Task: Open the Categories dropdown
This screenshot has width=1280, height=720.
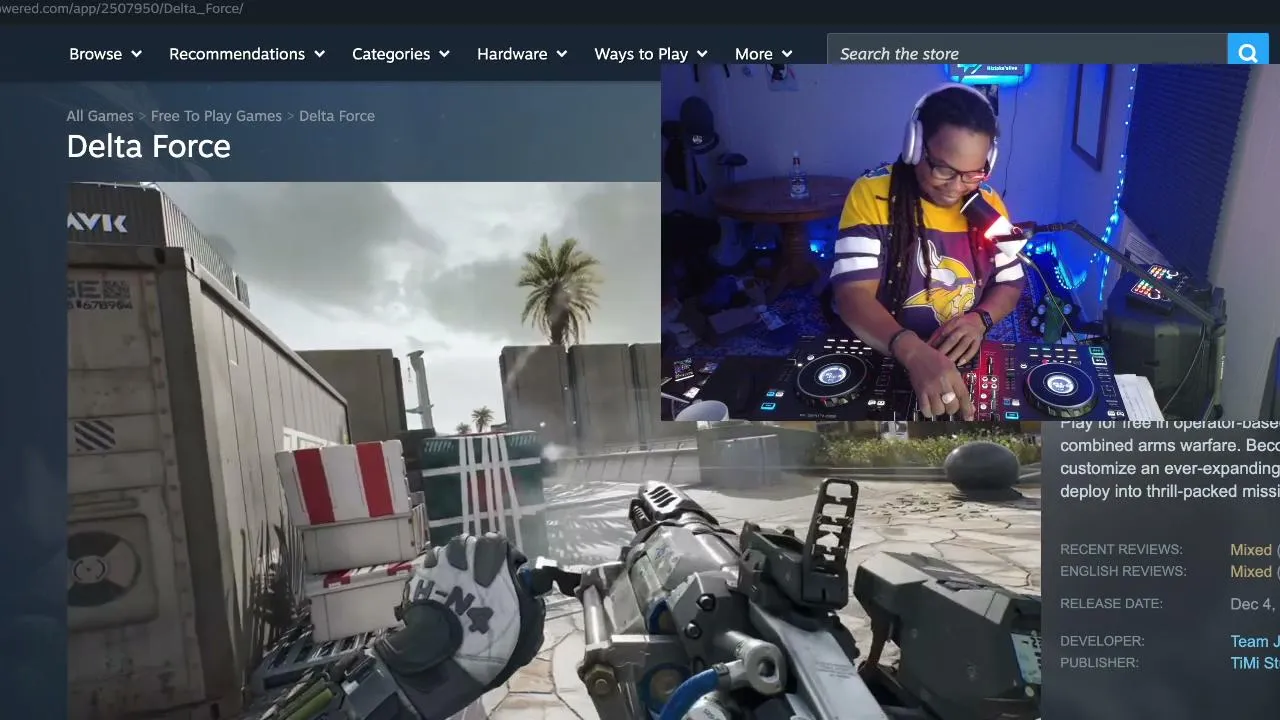Action: (401, 54)
